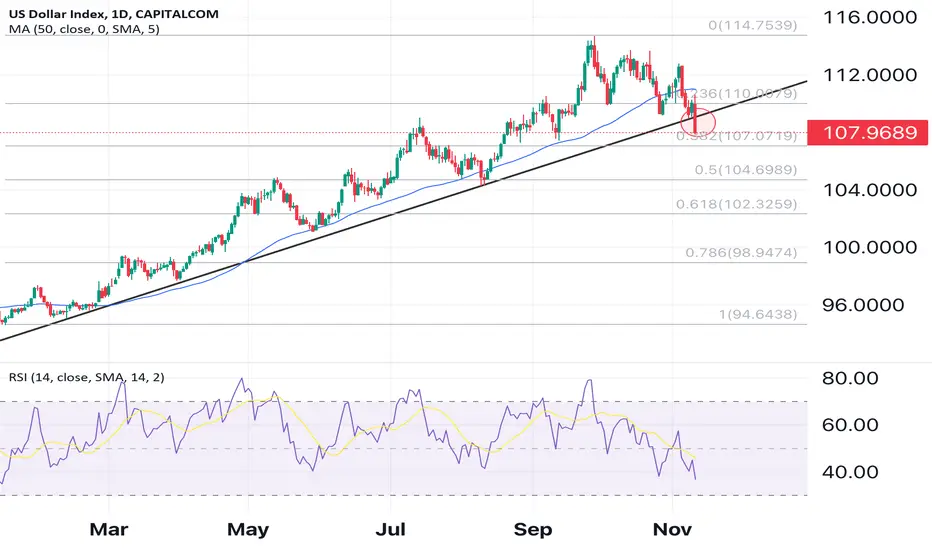
Task: Select the 0.786(98.9474) Fibonacci level label
Action: [x=741, y=253]
